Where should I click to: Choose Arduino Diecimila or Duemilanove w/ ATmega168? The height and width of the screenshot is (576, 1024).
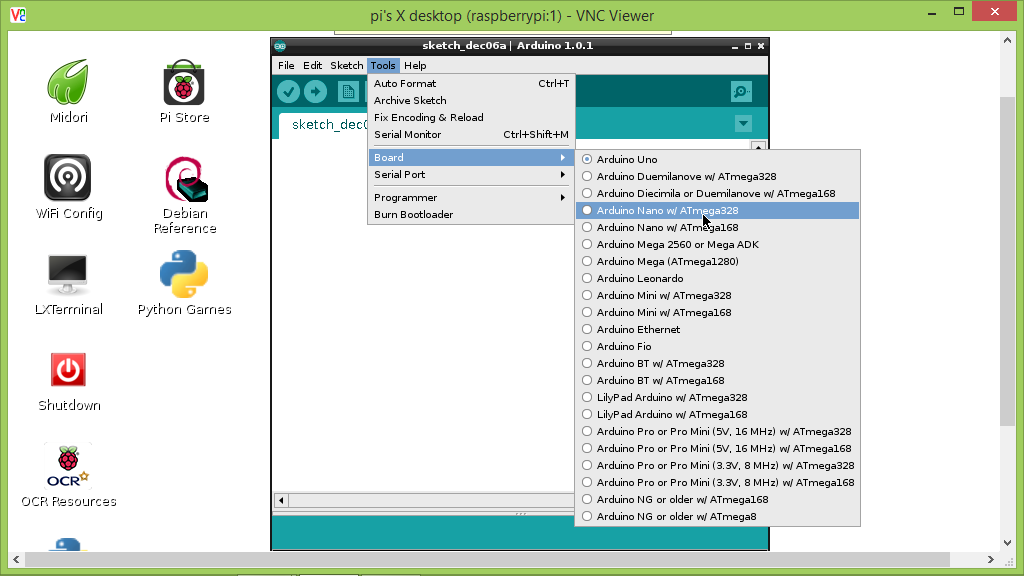coord(718,193)
